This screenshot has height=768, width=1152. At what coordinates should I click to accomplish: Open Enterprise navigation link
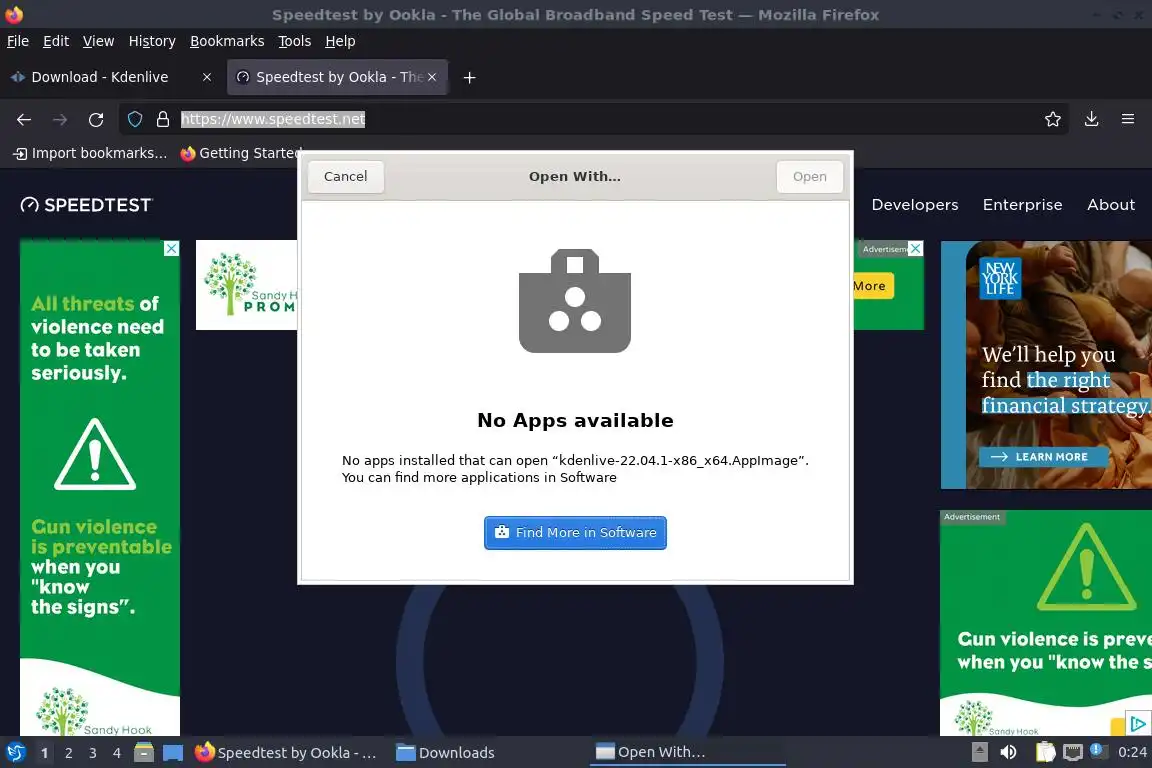1022,205
